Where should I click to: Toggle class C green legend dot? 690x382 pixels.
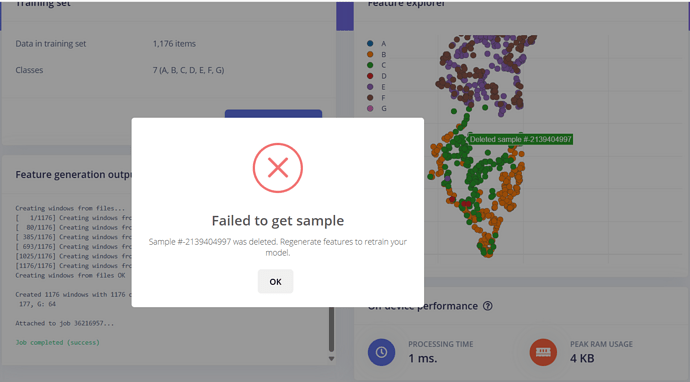pos(370,65)
